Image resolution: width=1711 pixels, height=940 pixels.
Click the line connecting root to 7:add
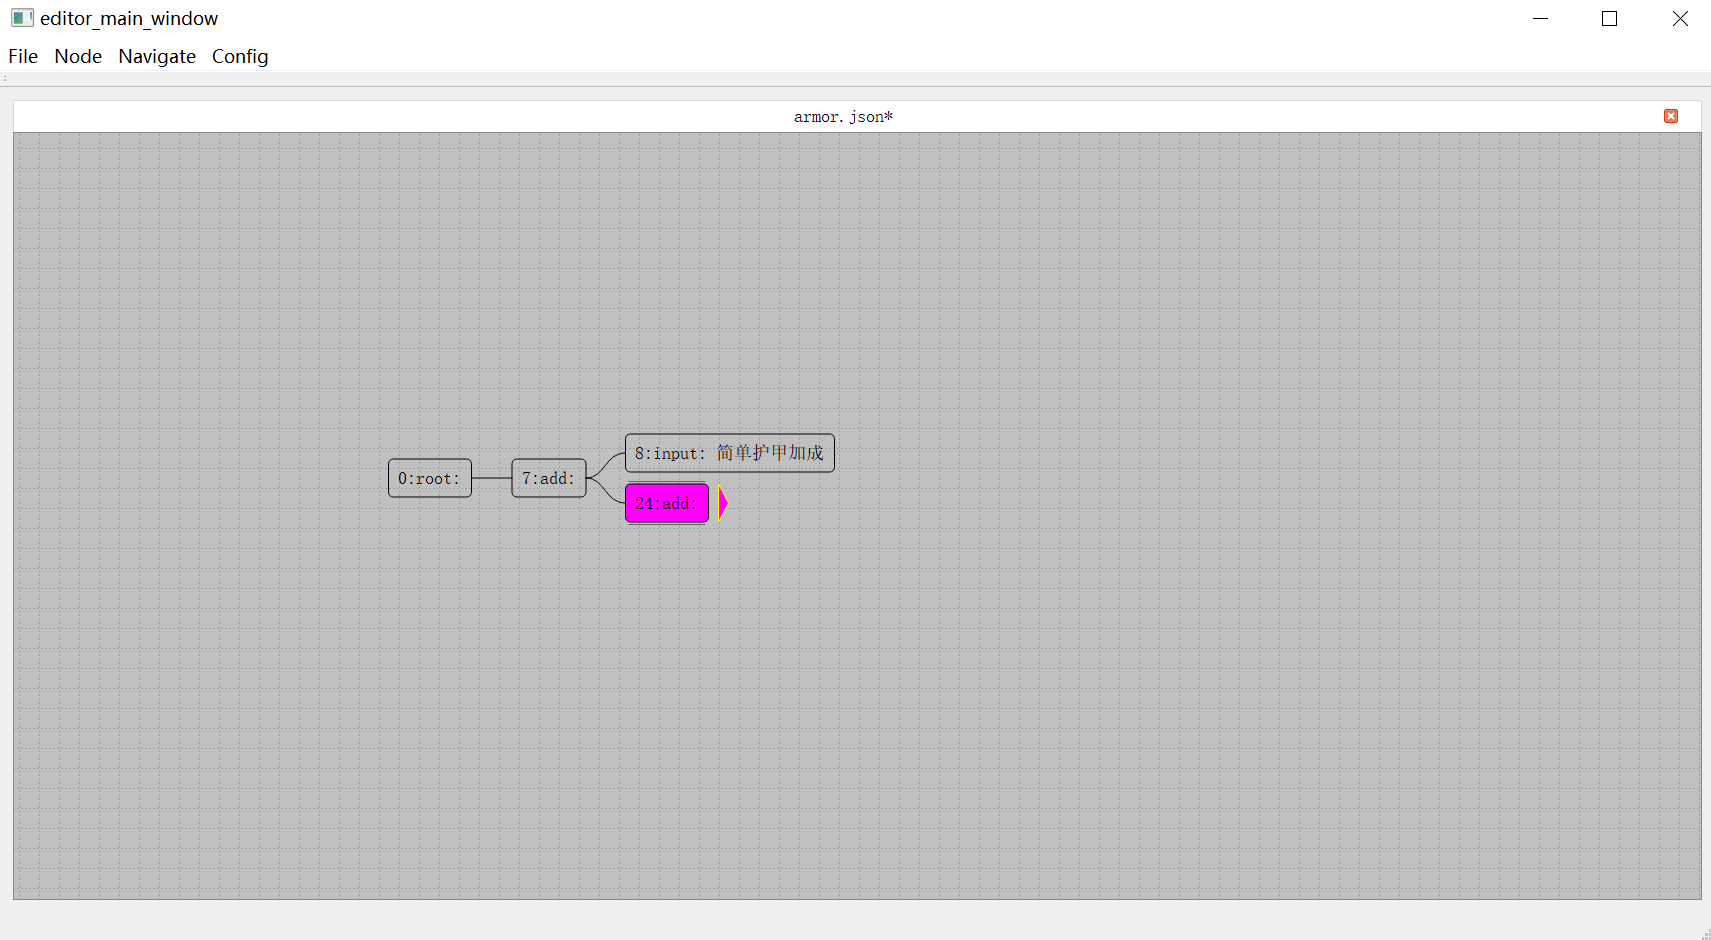tap(491, 478)
